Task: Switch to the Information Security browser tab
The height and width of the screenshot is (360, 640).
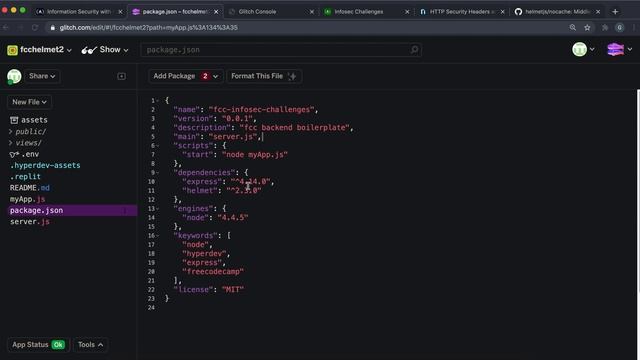Action: pos(79,12)
